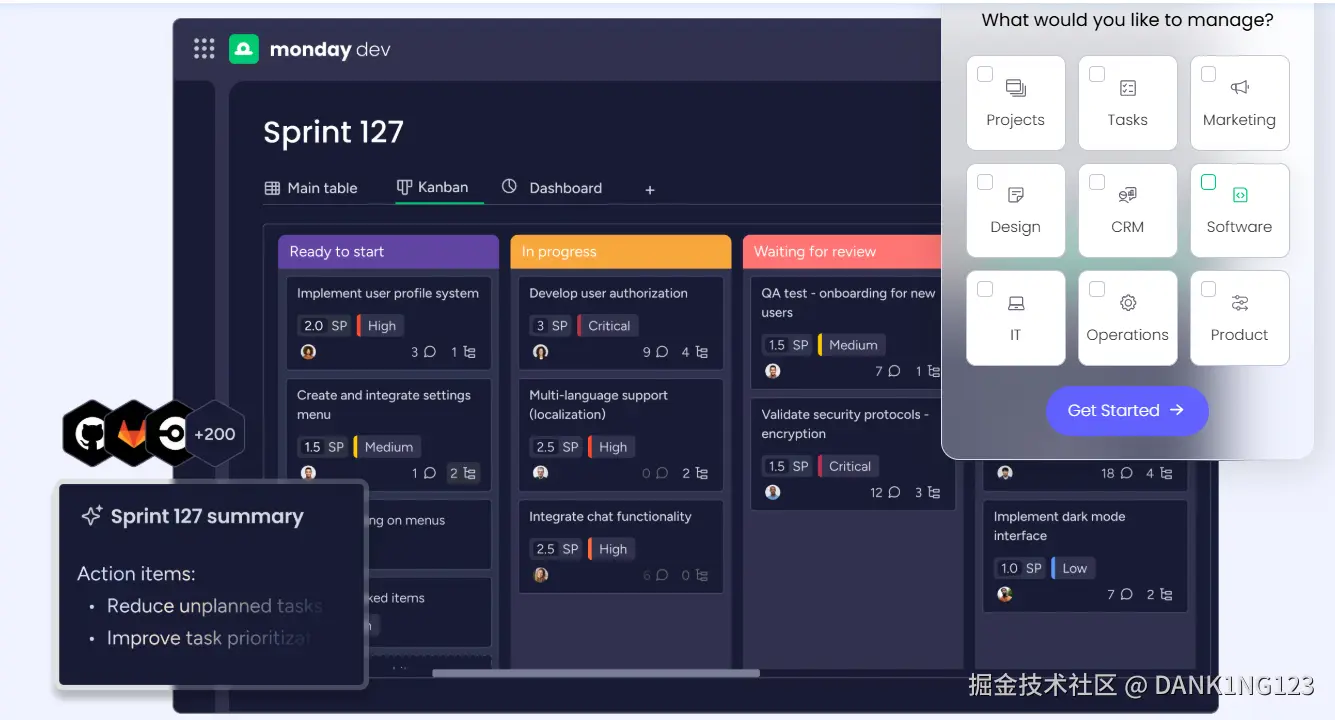The image size is (1335, 720).
Task: Click the Design category icon
Action: tap(1016, 195)
